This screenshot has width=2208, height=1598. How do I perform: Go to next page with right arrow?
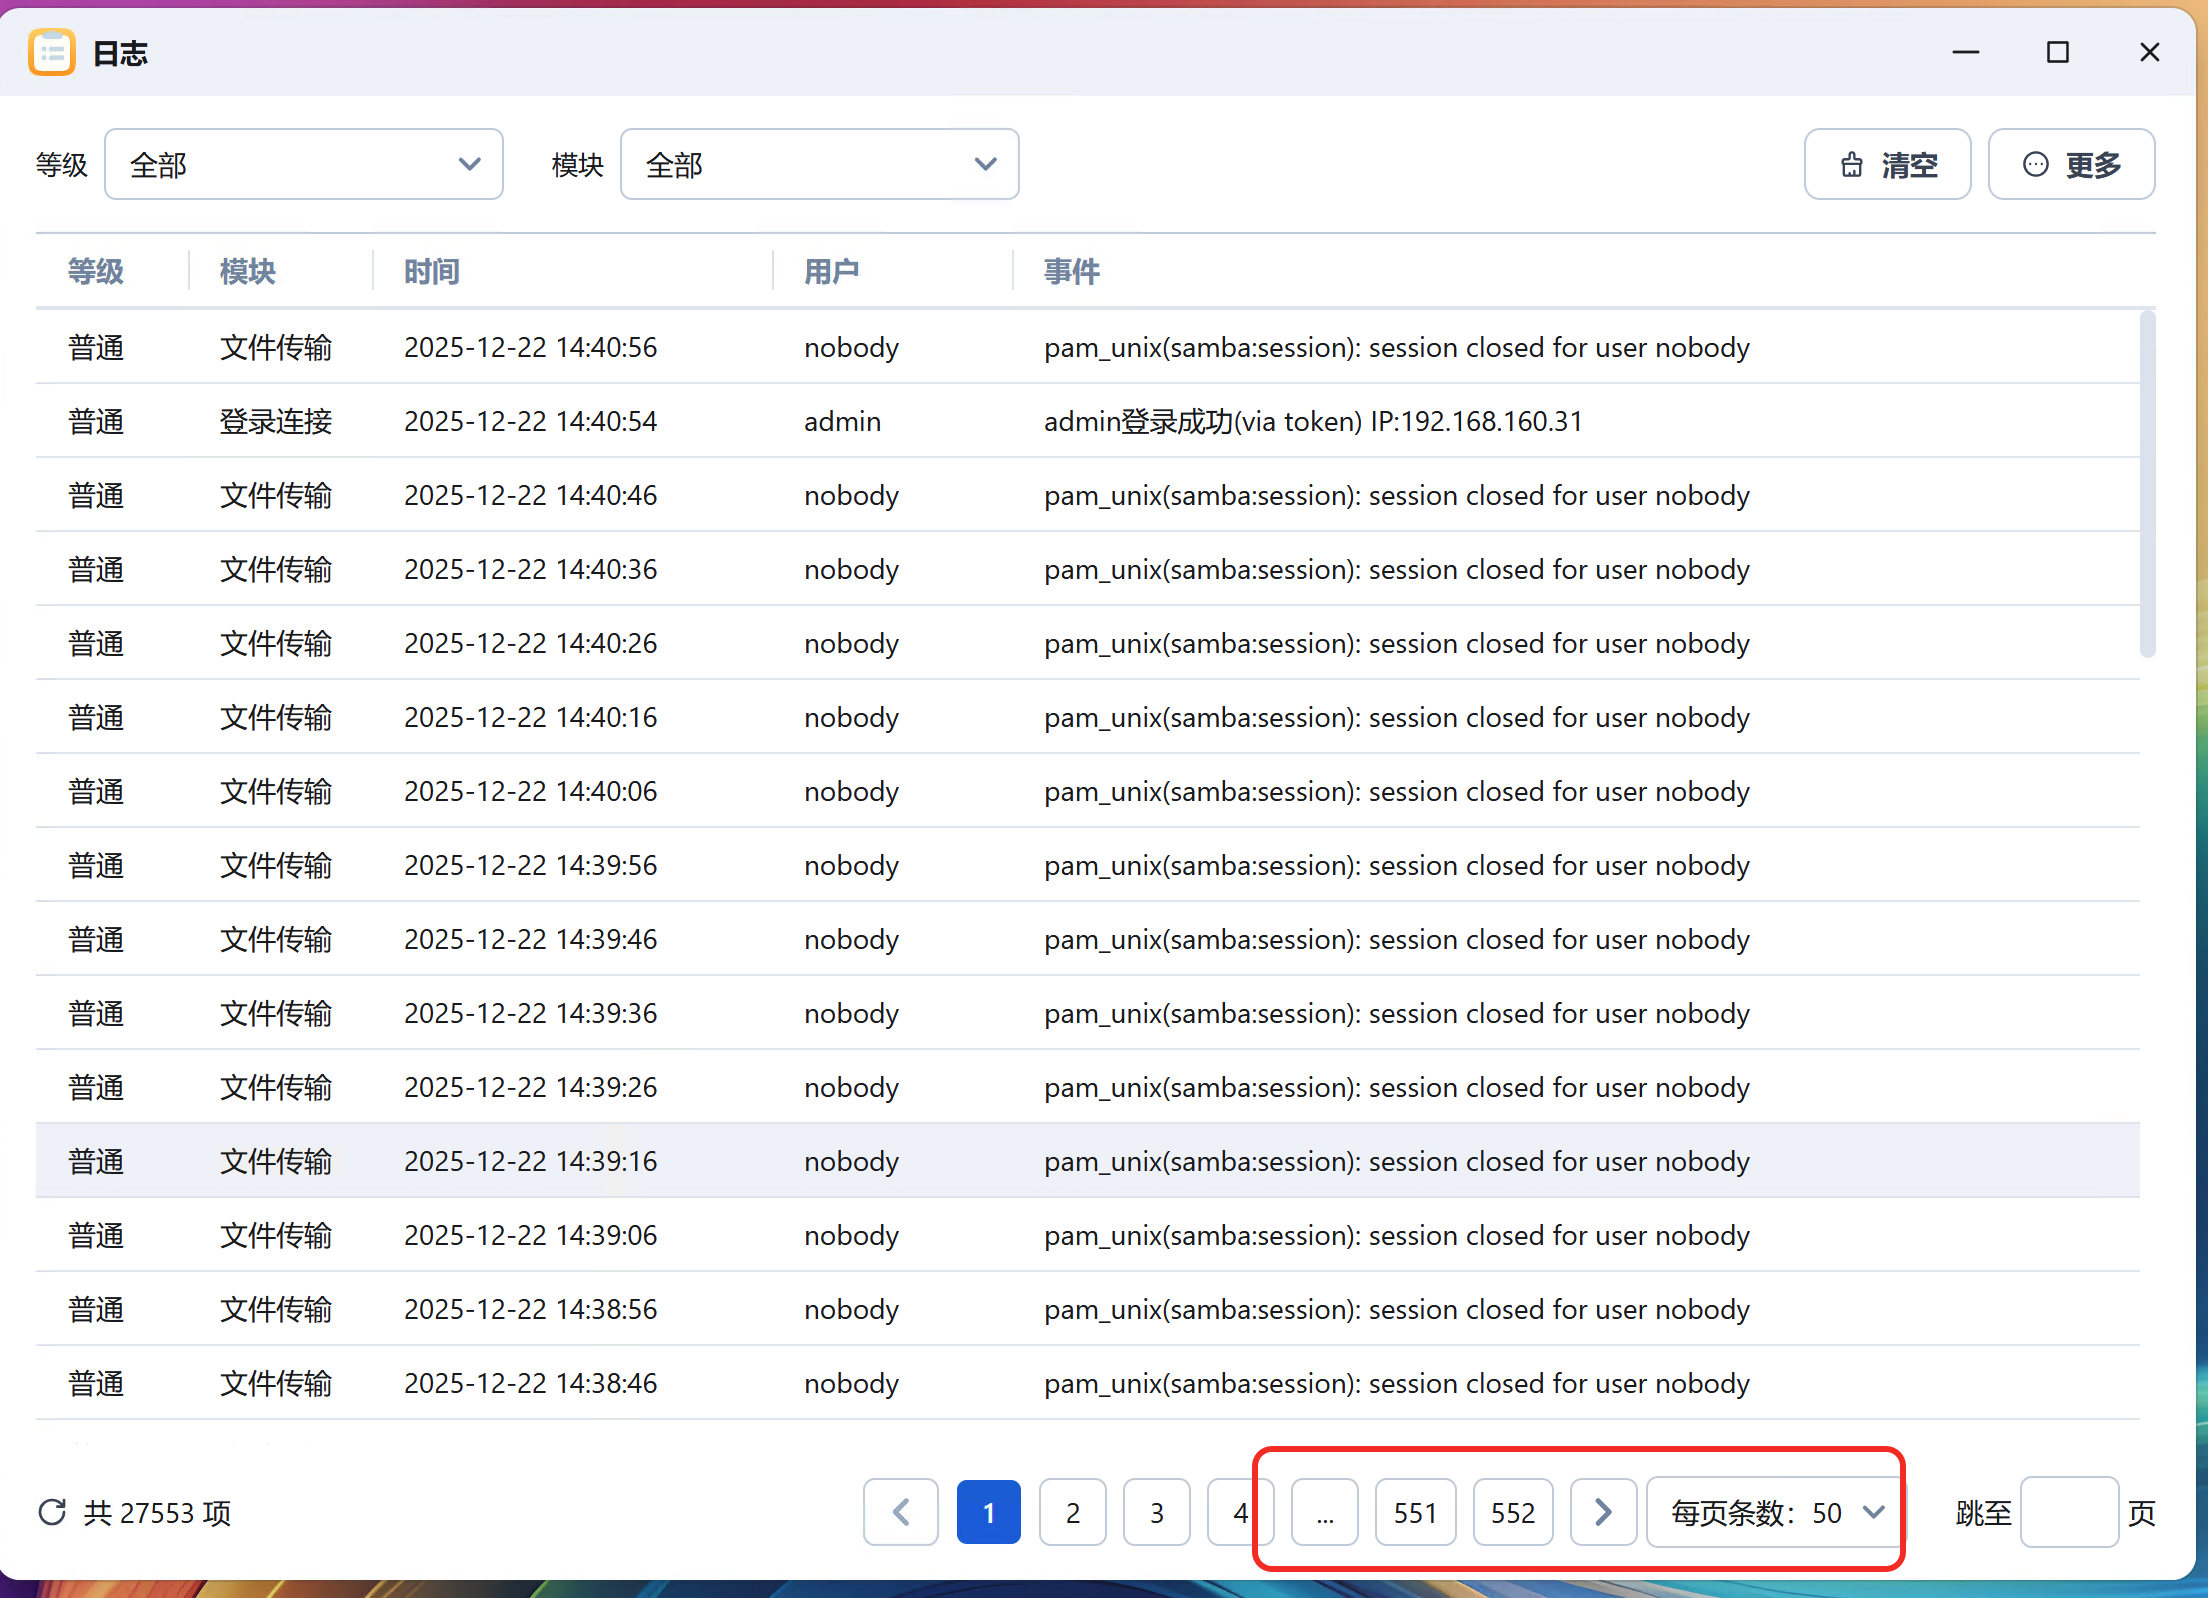tap(1602, 1512)
